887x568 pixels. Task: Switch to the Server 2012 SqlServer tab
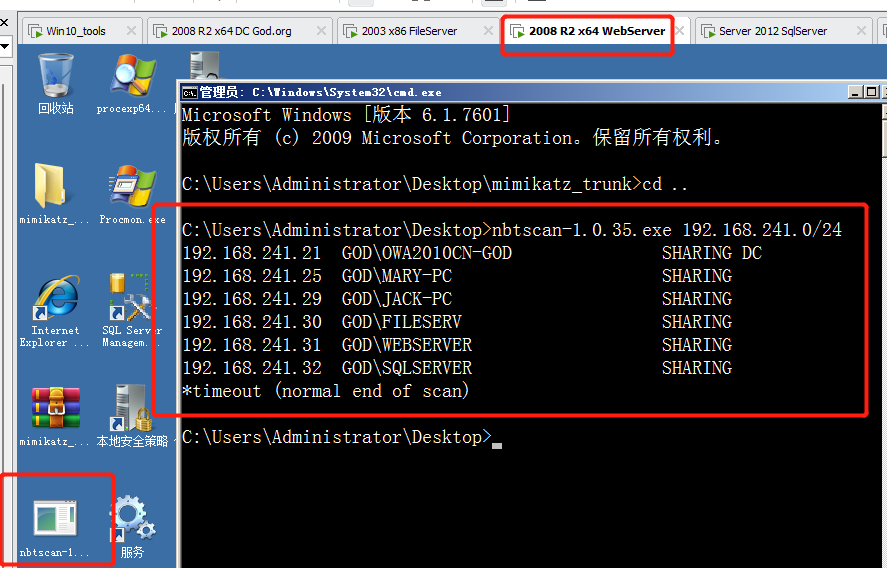(772, 31)
